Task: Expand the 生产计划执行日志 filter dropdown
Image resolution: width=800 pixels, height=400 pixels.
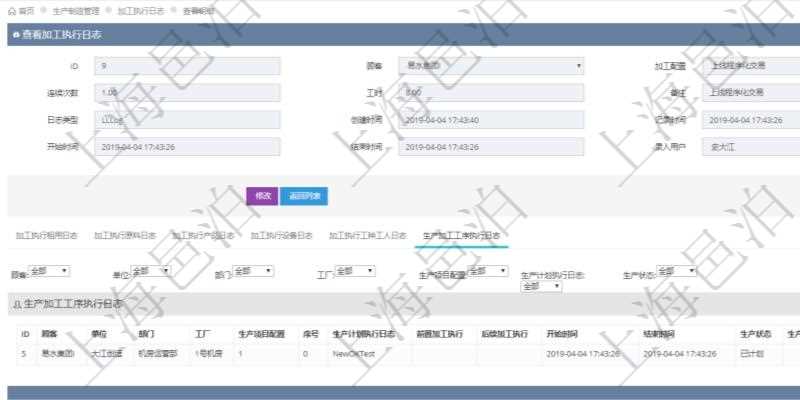Action: pos(540,286)
